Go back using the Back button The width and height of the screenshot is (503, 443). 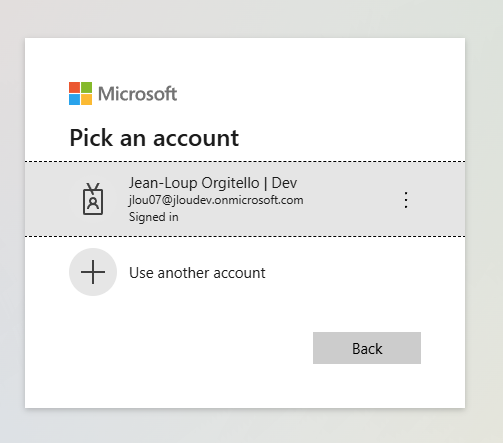pos(367,348)
